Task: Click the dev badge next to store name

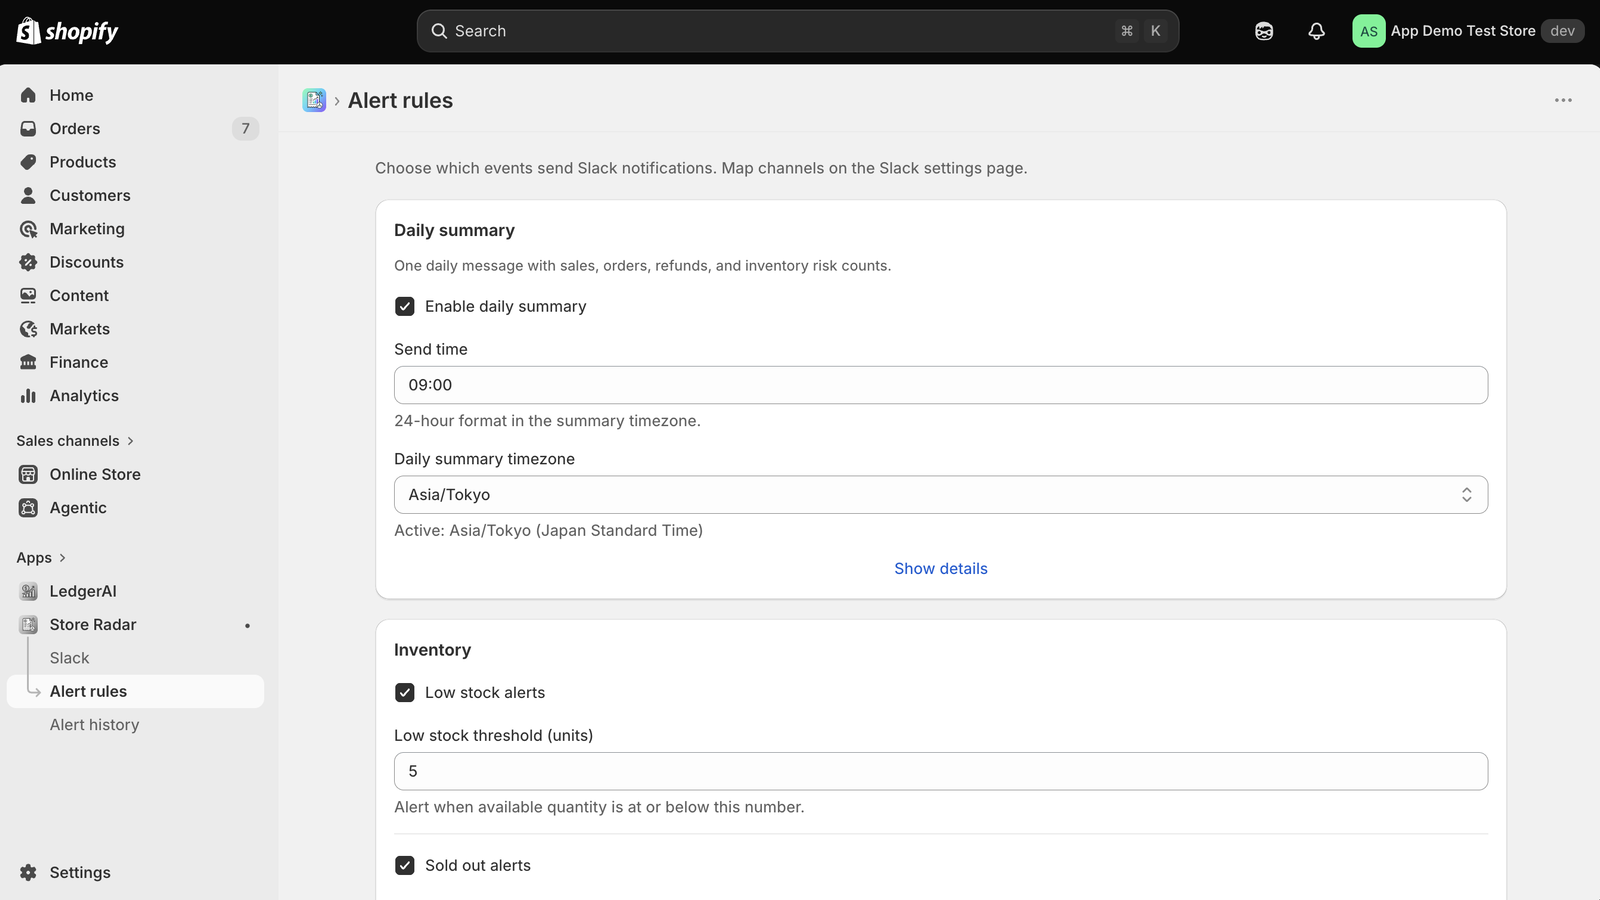Action: coord(1563,31)
